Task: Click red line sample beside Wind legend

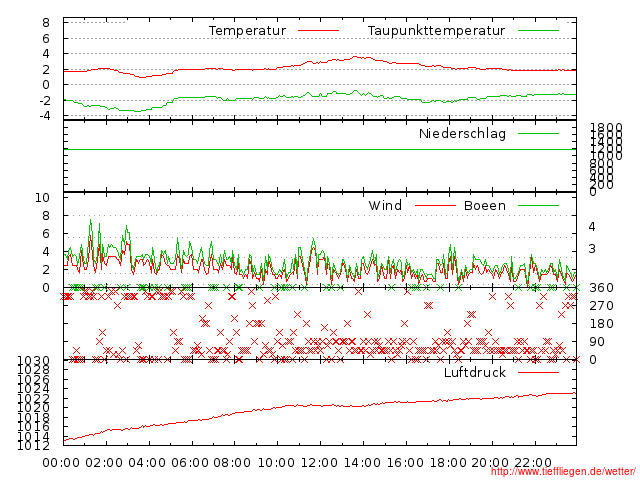Action: 435,206
